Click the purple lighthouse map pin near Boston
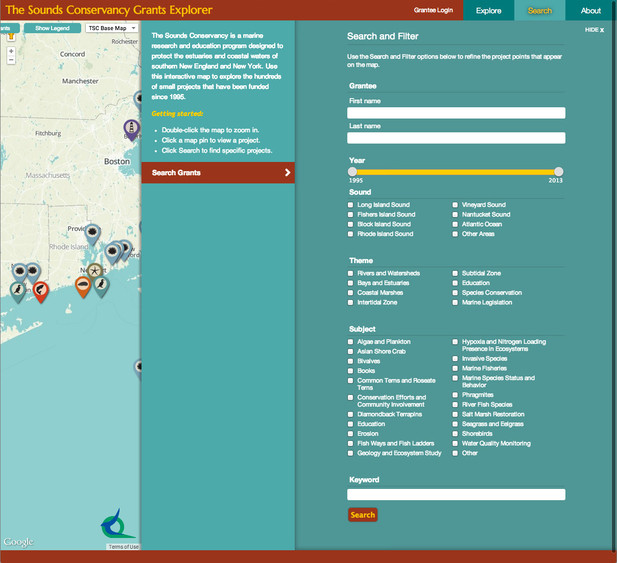The height and width of the screenshot is (563, 617). click(x=131, y=129)
